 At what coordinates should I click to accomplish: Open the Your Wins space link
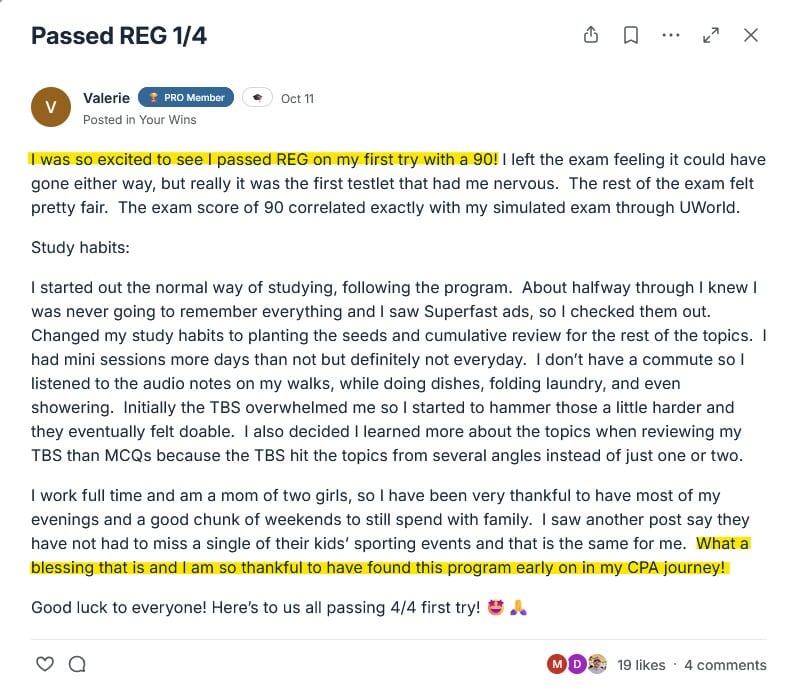pyautogui.click(x=168, y=120)
